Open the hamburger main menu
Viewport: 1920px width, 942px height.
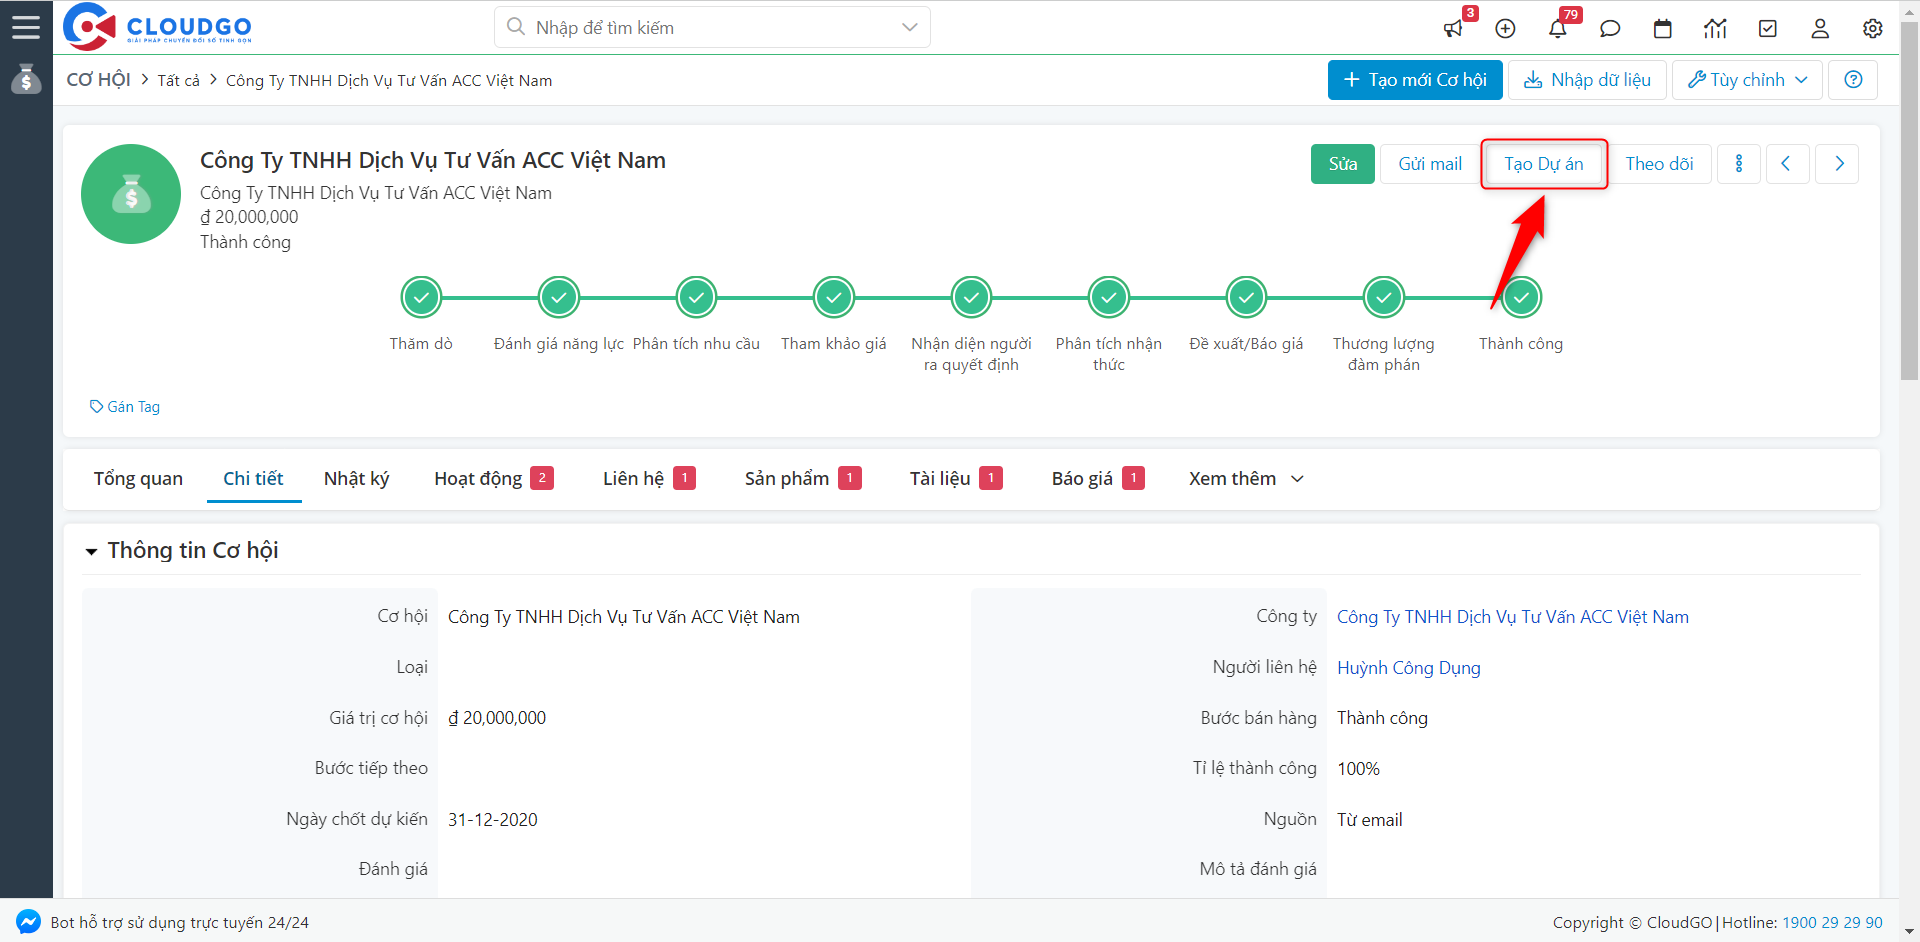point(26,27)
